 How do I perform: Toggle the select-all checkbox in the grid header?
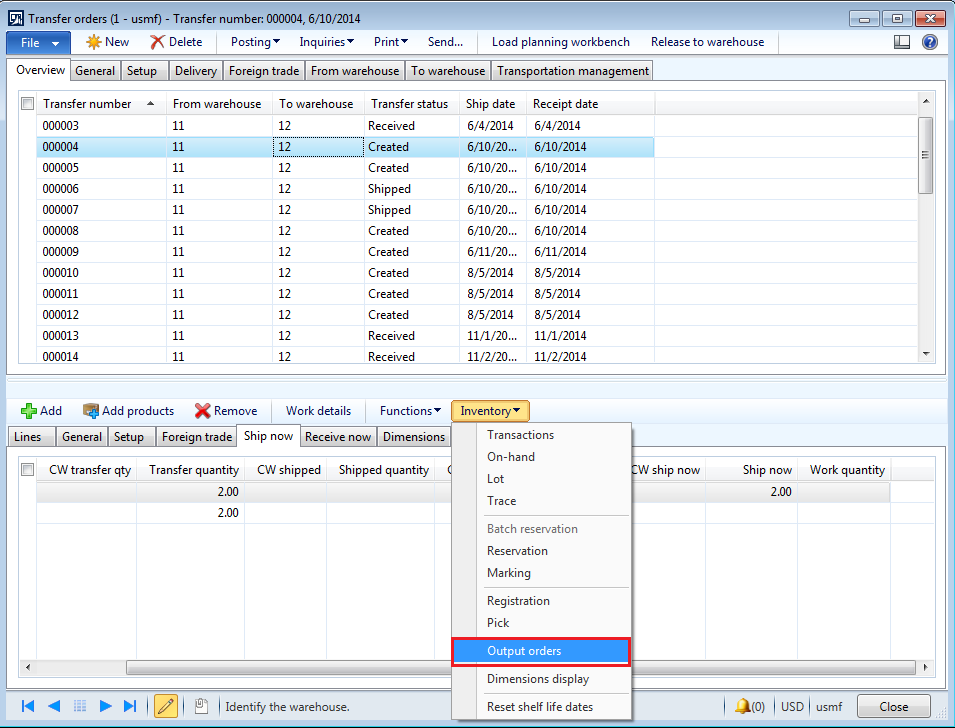(27, 103)
